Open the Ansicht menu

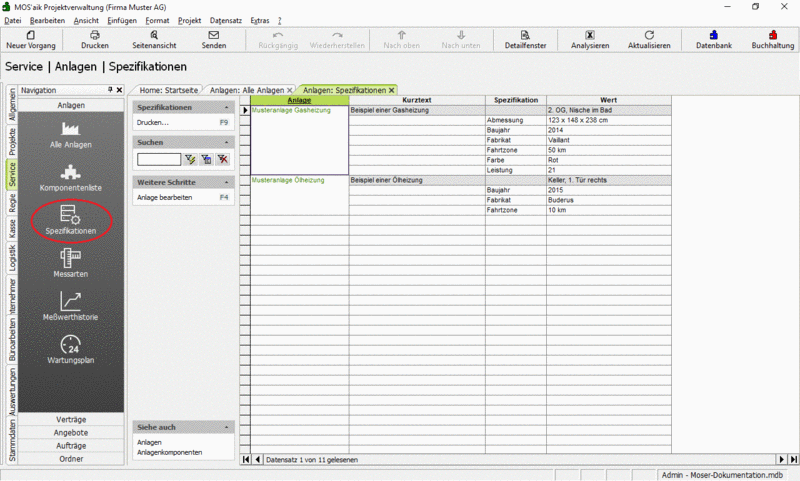(x=86, y=20)
